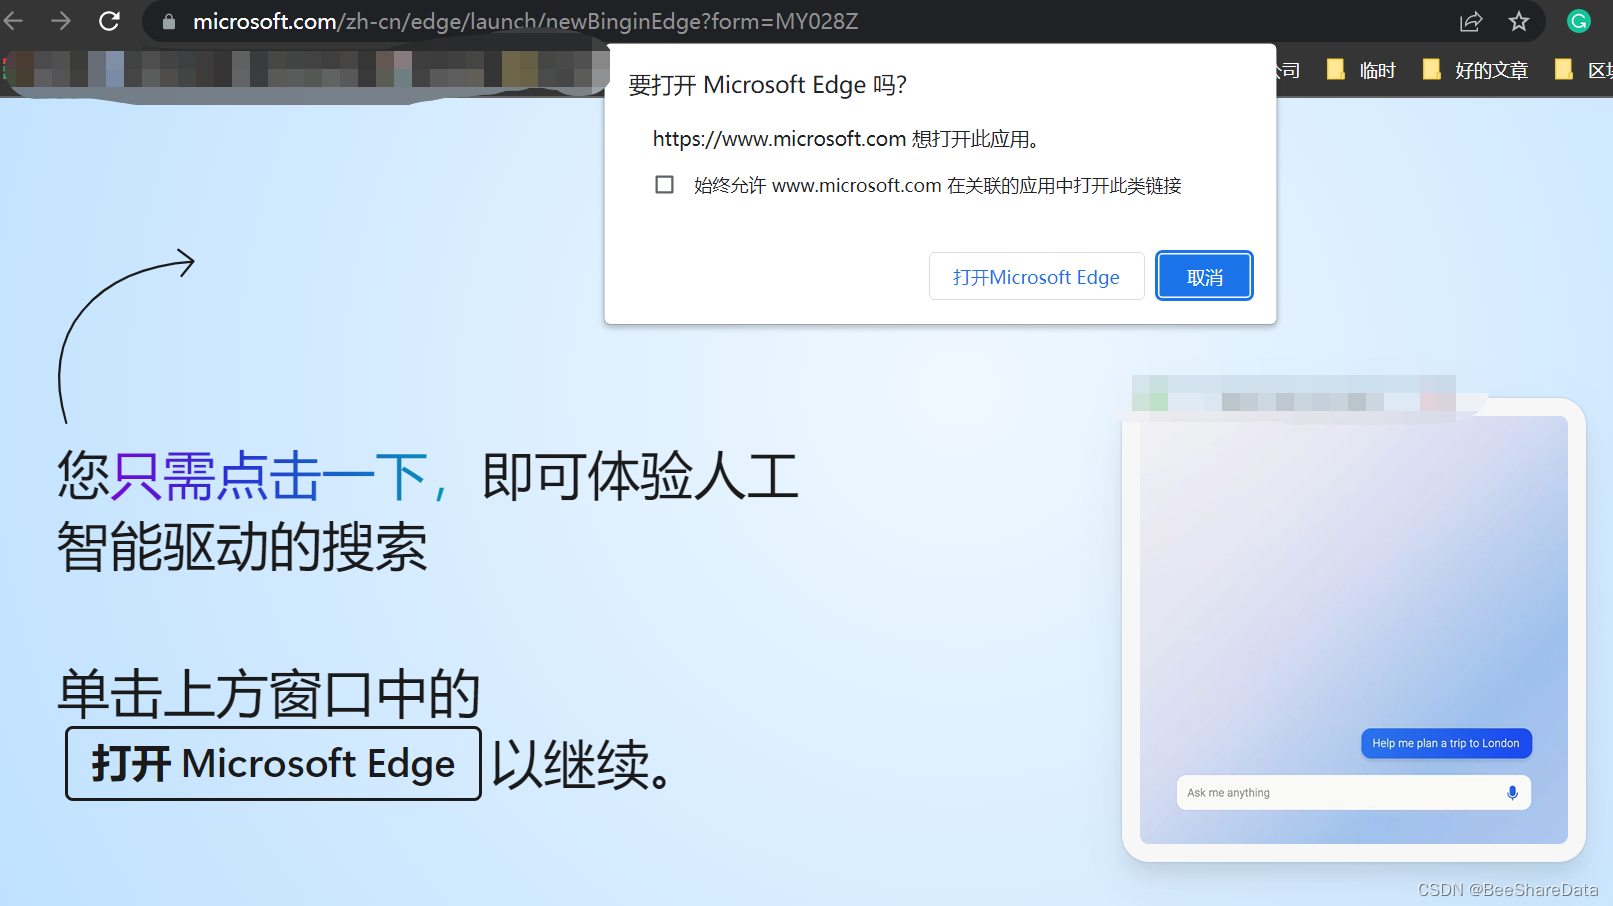Open the Grammarly extension icon
Viewport: 1613px width, 906px height.
point(1579,21)
